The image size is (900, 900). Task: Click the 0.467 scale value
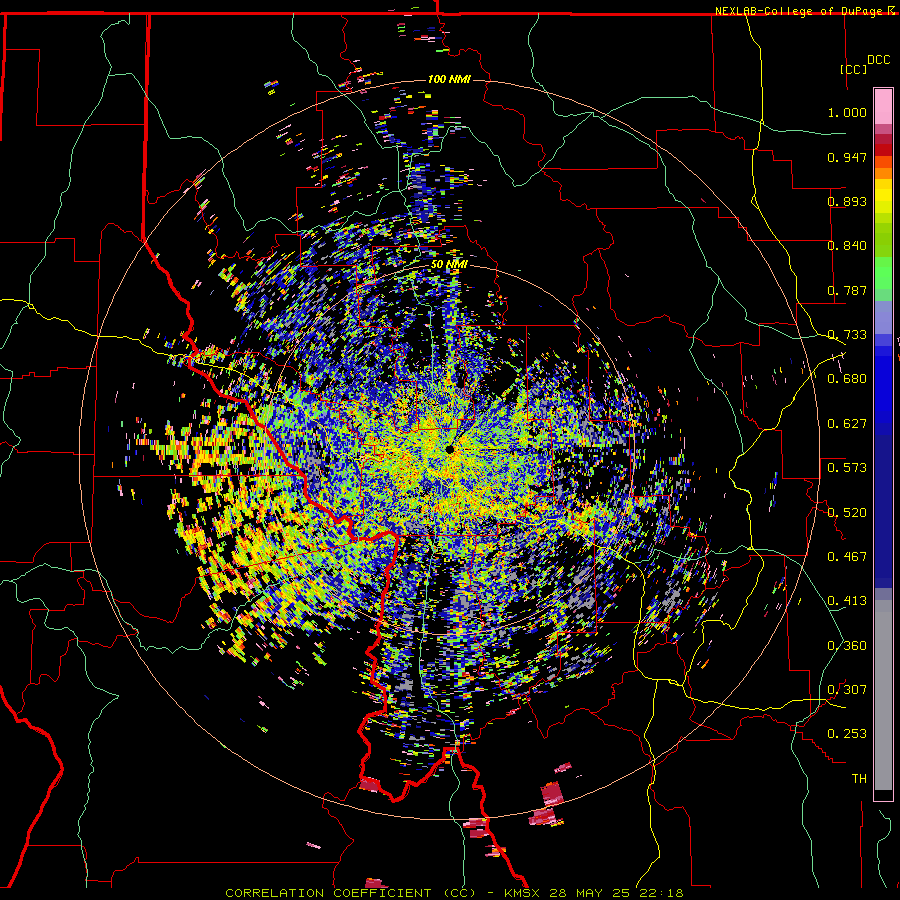tap(847, 556)
